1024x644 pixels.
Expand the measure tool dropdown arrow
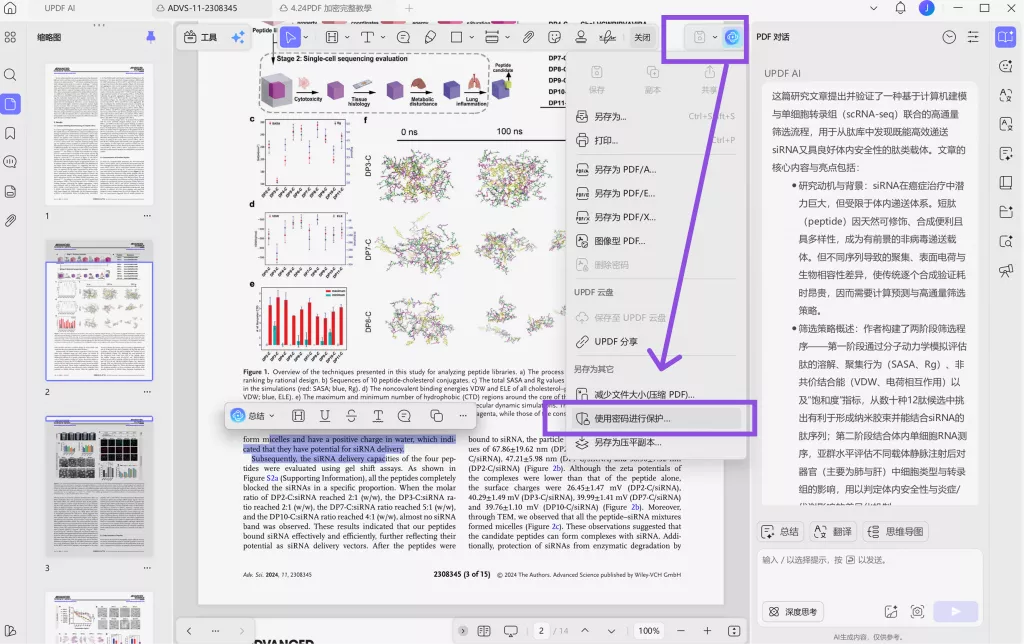[507, 37]
